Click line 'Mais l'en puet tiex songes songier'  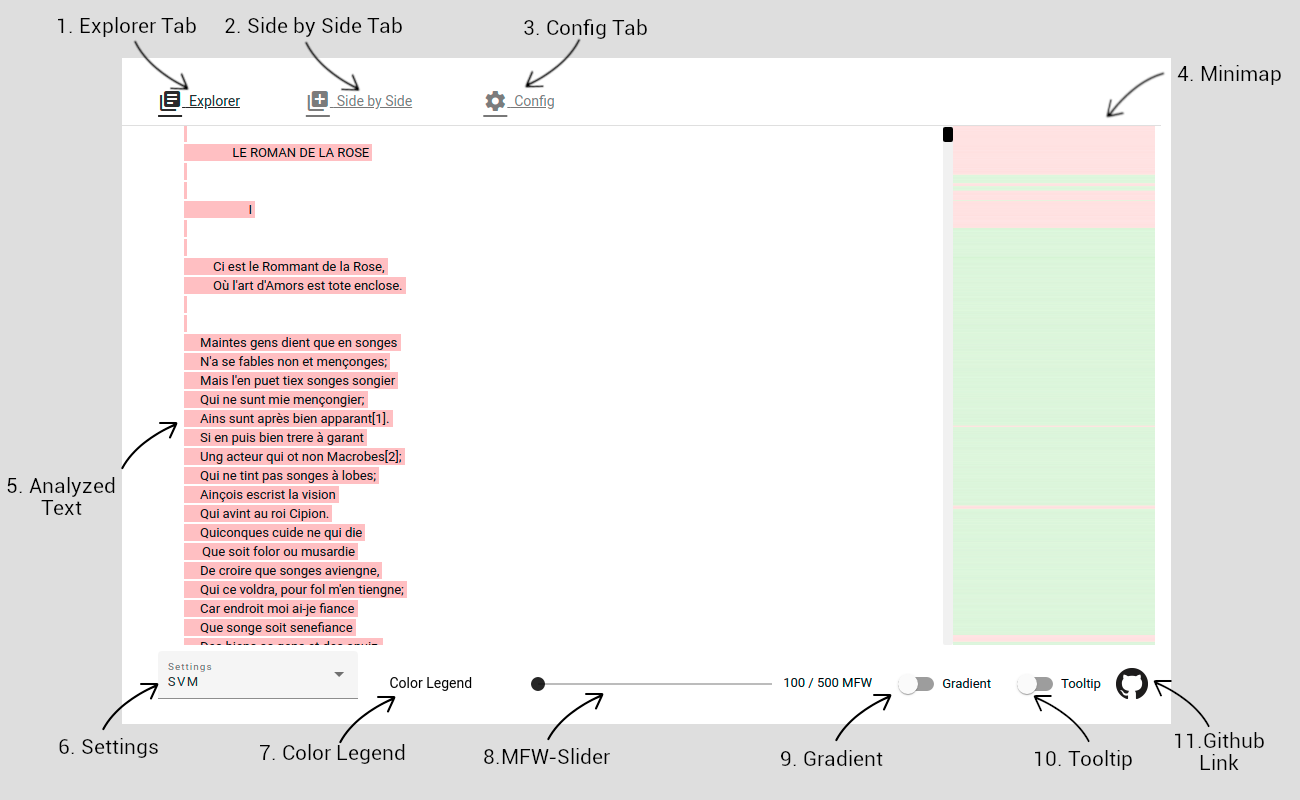click(x=298, y=381)
